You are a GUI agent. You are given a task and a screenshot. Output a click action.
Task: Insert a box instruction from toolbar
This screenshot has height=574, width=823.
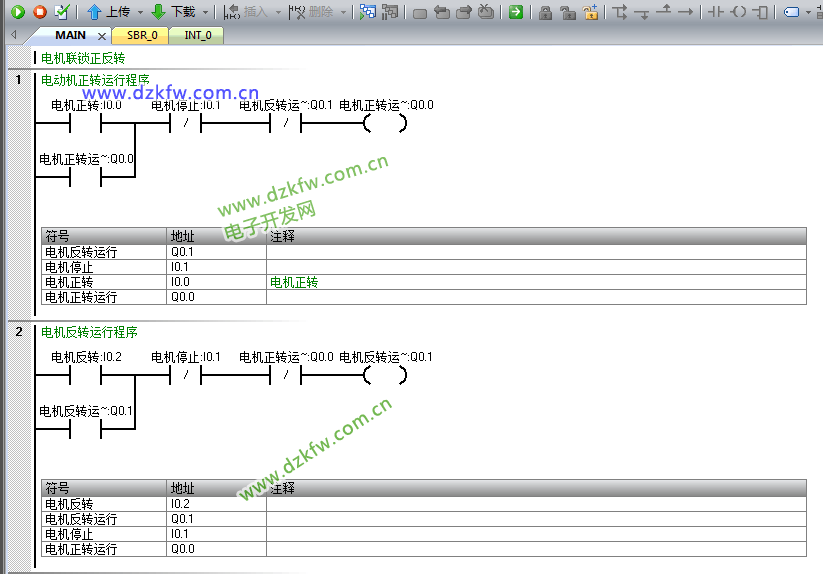click(x=761, y=12)
